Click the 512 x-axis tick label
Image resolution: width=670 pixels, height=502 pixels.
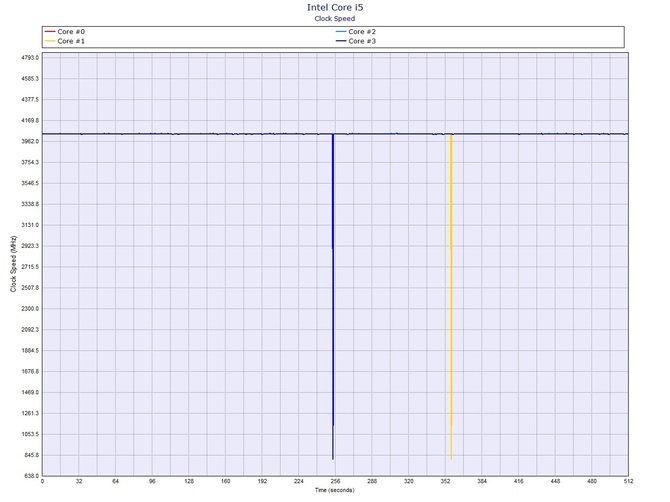coord(628,481)
